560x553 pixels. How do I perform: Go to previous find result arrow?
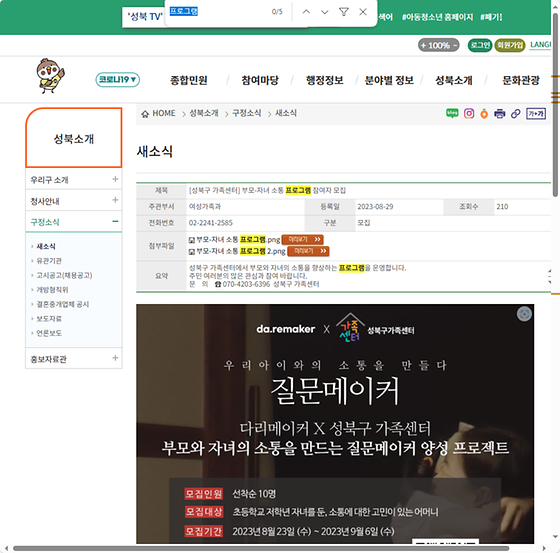[x=306, y=12]
